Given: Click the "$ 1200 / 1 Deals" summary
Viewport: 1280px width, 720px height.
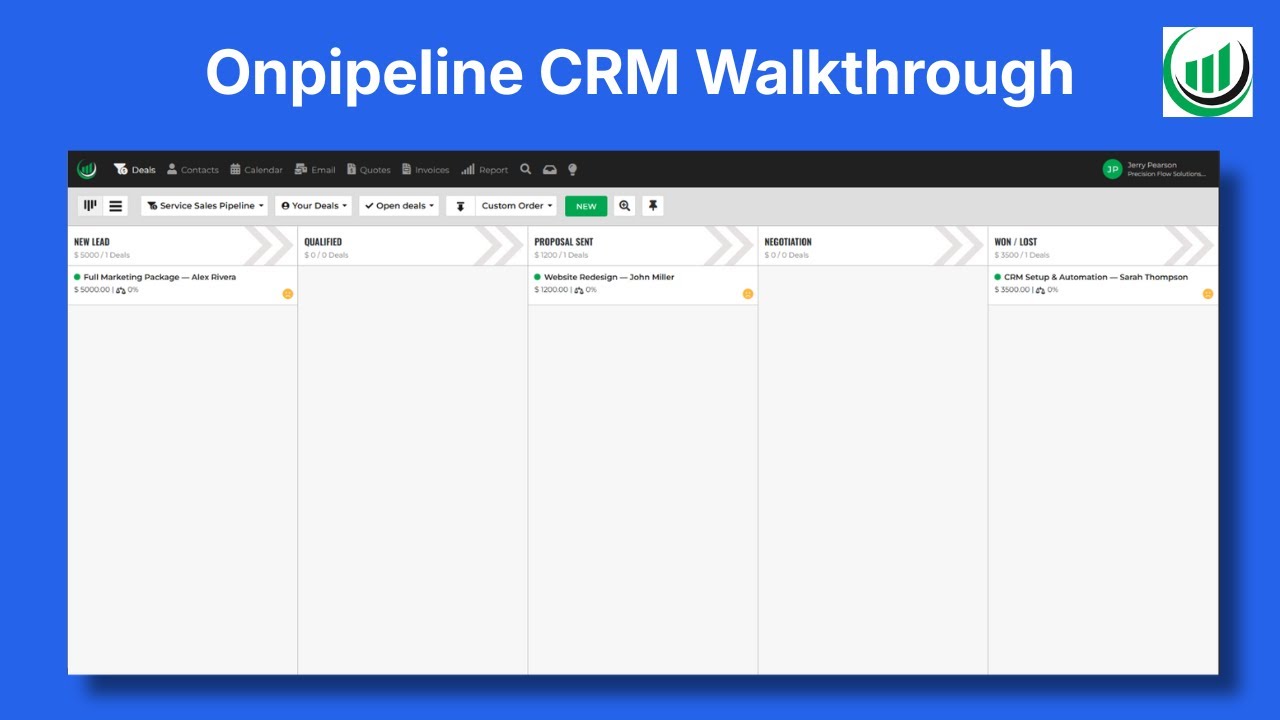Looking at the screenshot, I should 561,255.
